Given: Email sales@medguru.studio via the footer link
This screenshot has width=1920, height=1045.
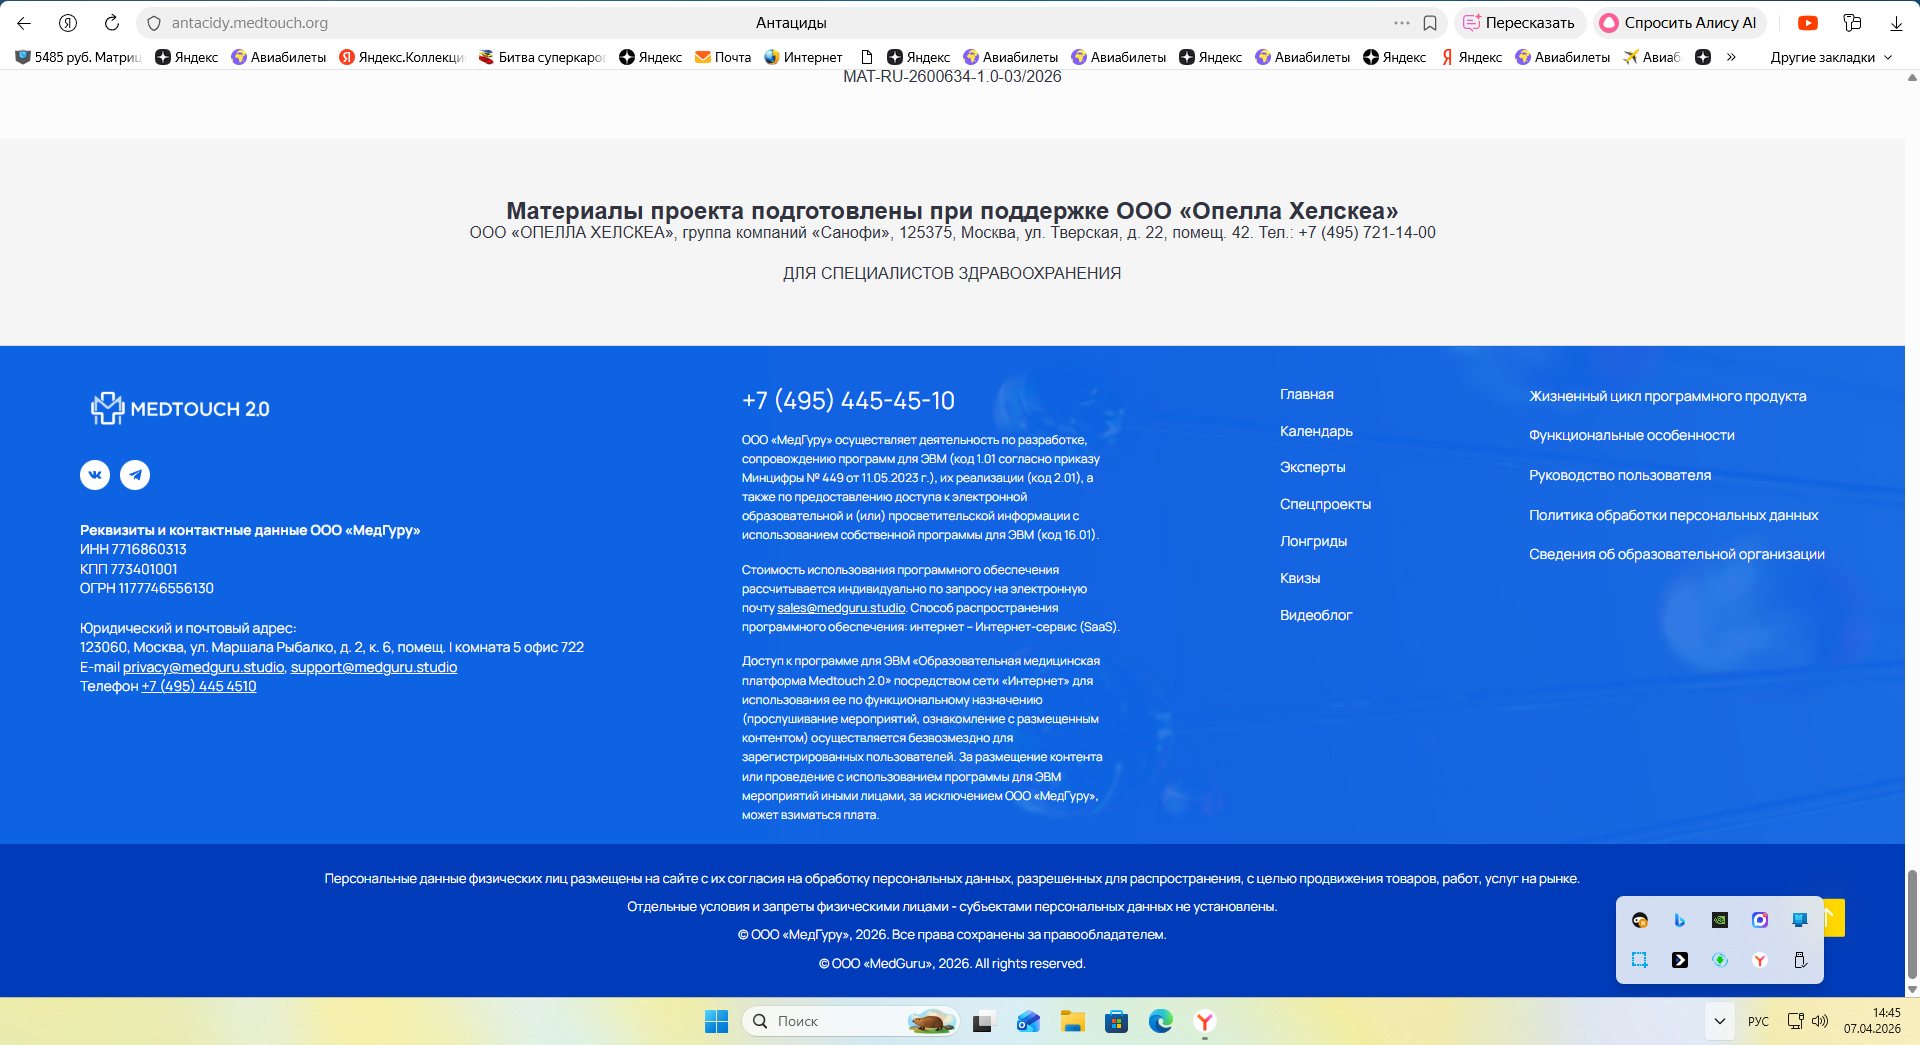Looking at the screenshot, I should [x=841, y=608].
